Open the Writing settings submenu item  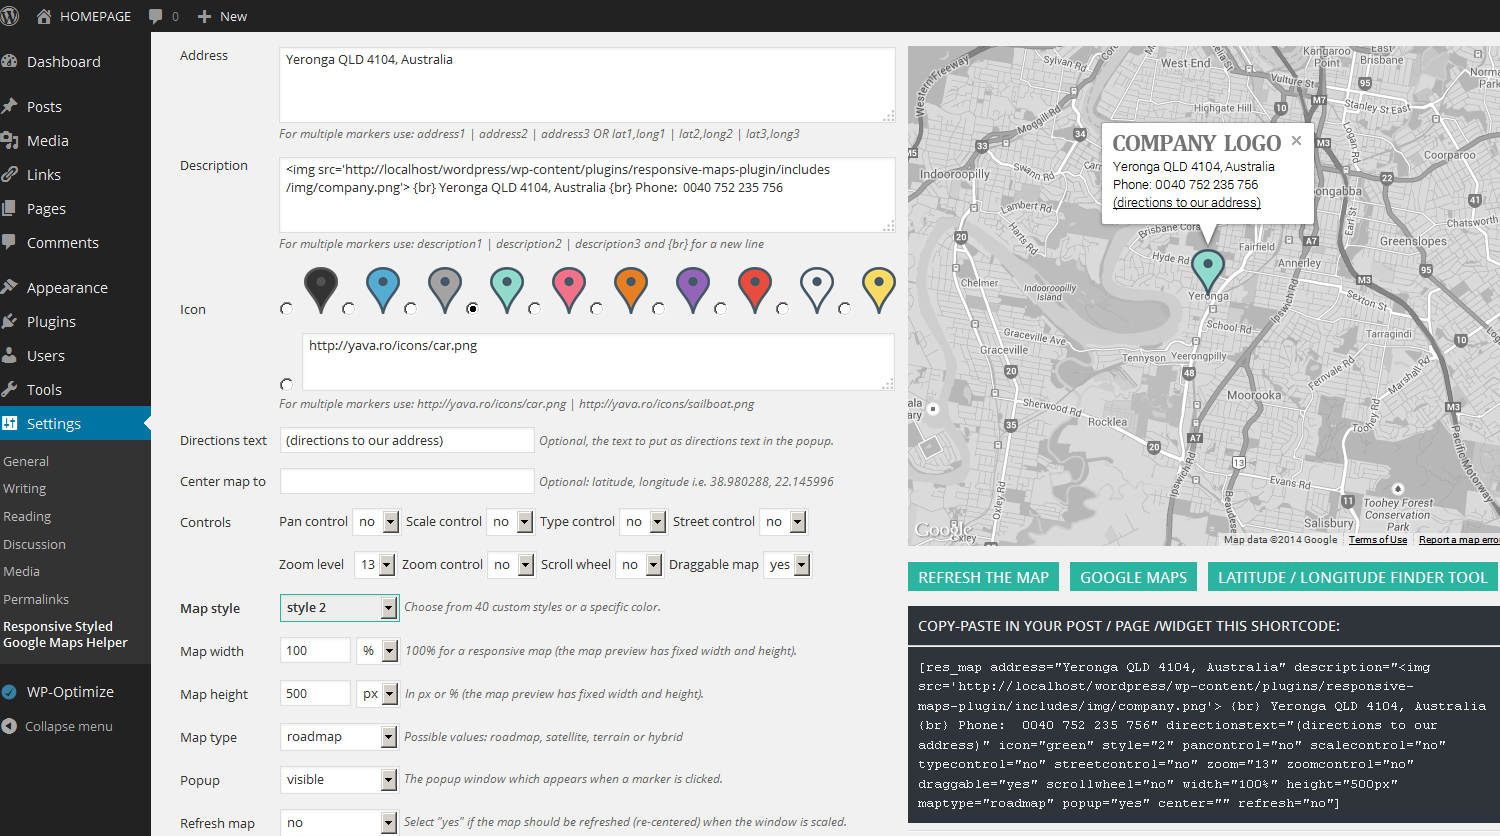25,489
